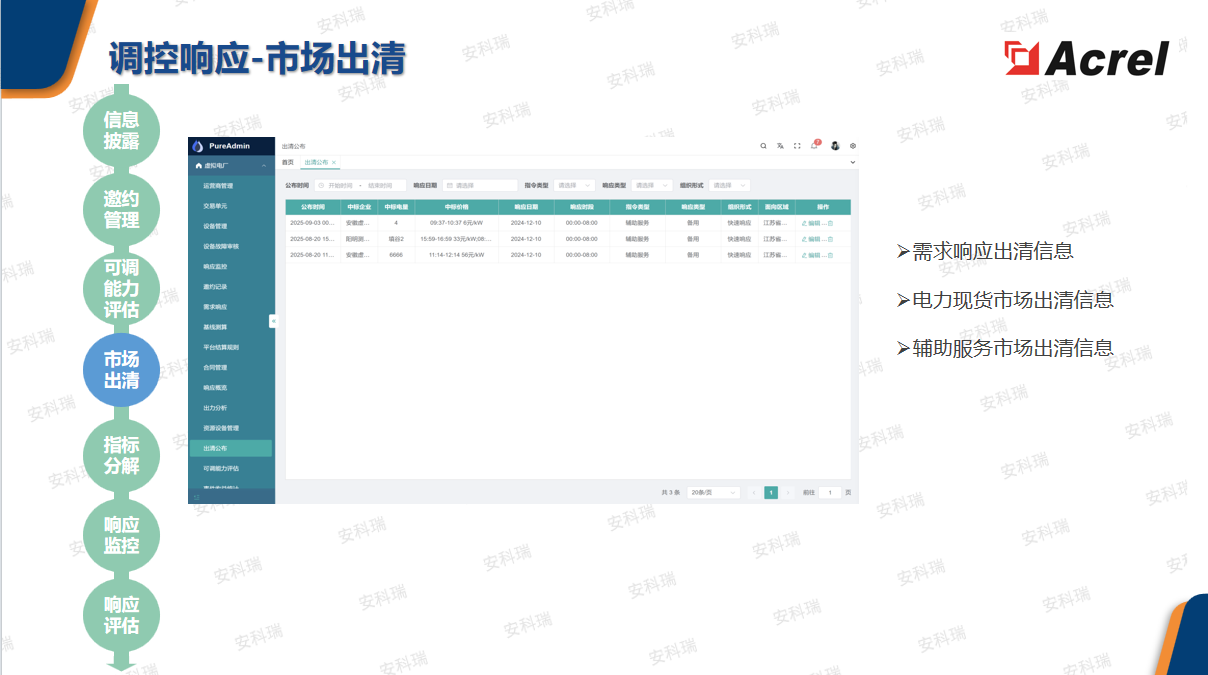Open 基线测算 in the sidebar
The width and height of the screenshot is (1208, 675).
231,327
